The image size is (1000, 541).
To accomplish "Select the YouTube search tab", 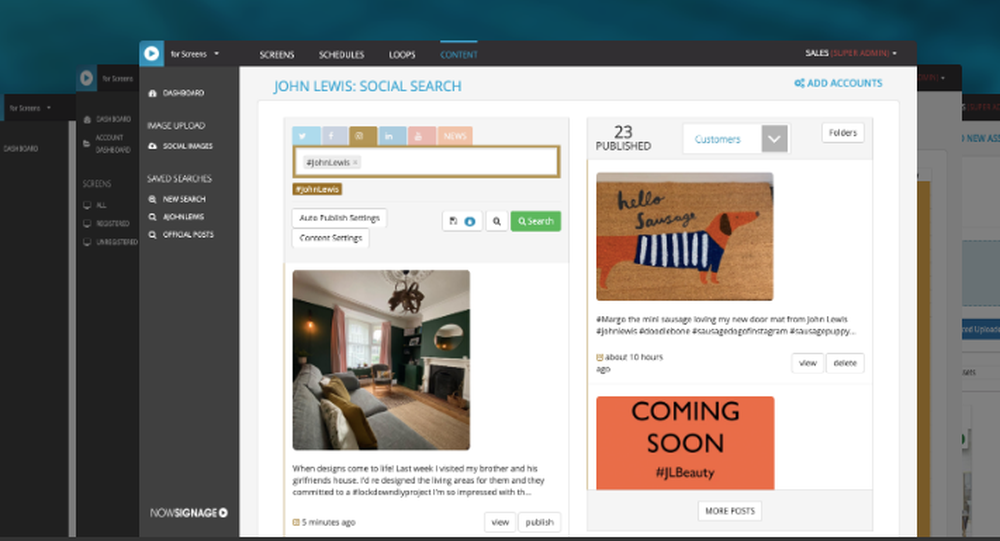I will coord(422,136).
